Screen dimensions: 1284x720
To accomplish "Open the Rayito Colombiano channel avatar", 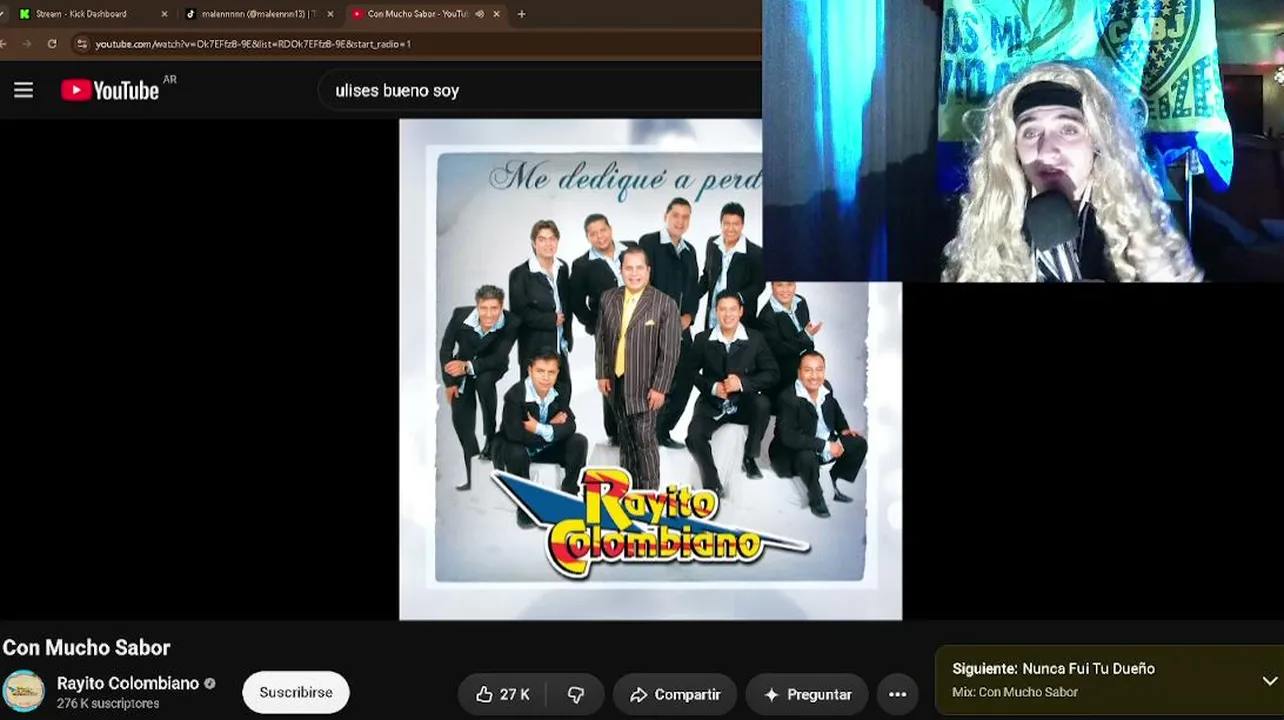I will [23, 691].
